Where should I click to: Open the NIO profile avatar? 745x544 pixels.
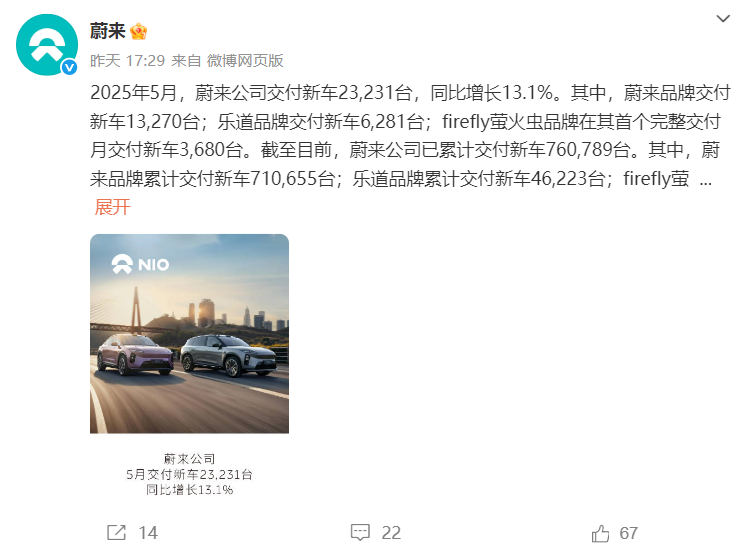click(47, 45)
